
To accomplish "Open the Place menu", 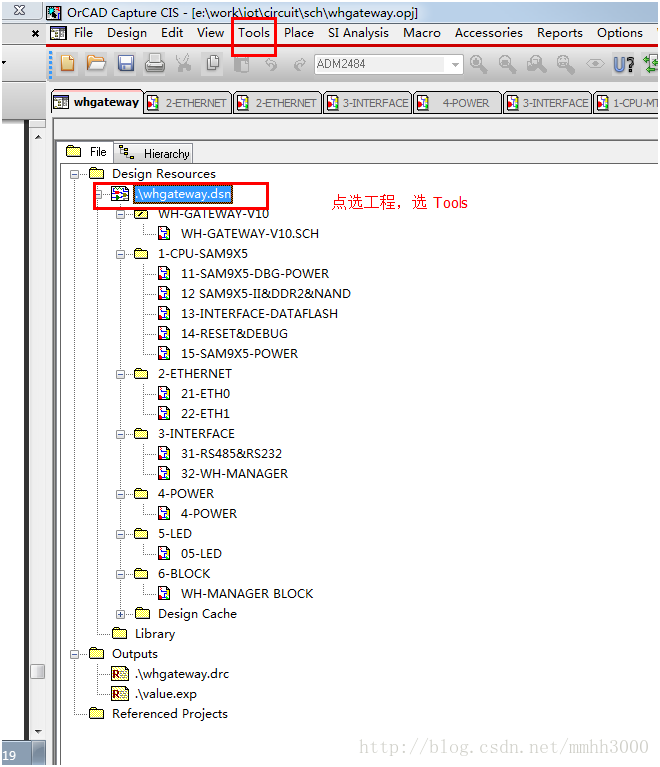I will (299, 33).
